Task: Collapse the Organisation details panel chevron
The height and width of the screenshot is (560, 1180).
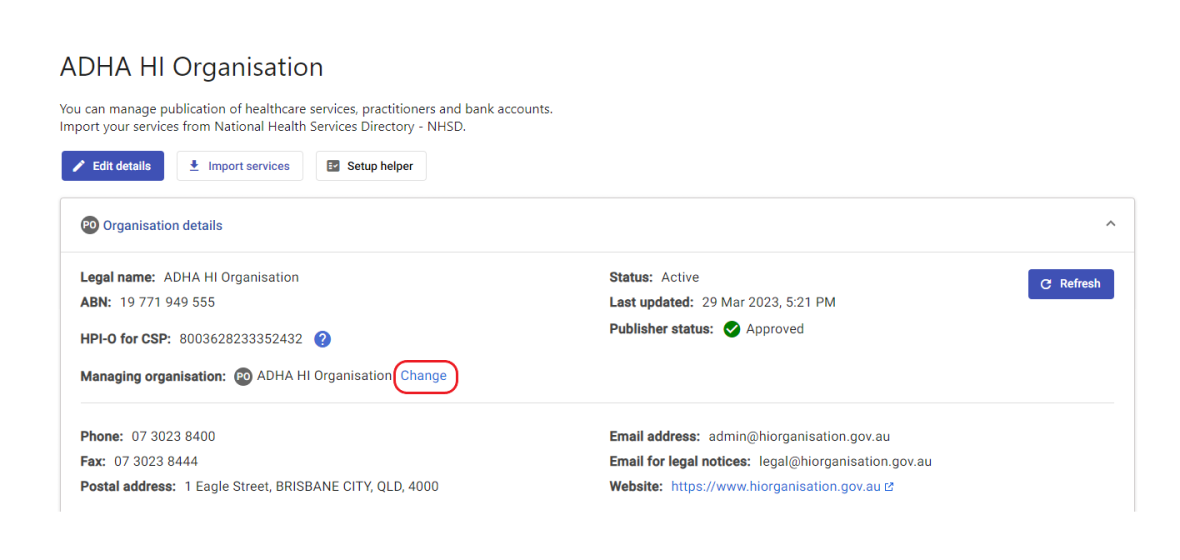Action: [x=1111, y=224]
